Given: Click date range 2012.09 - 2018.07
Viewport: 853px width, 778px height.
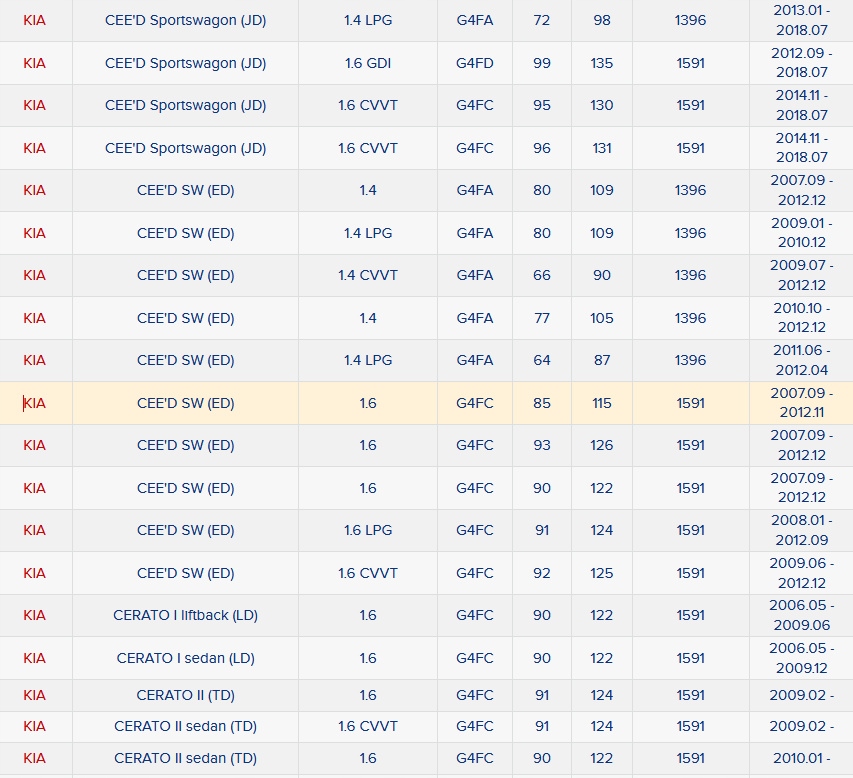Looking at the screenshot, I should (x=802, y=63).
